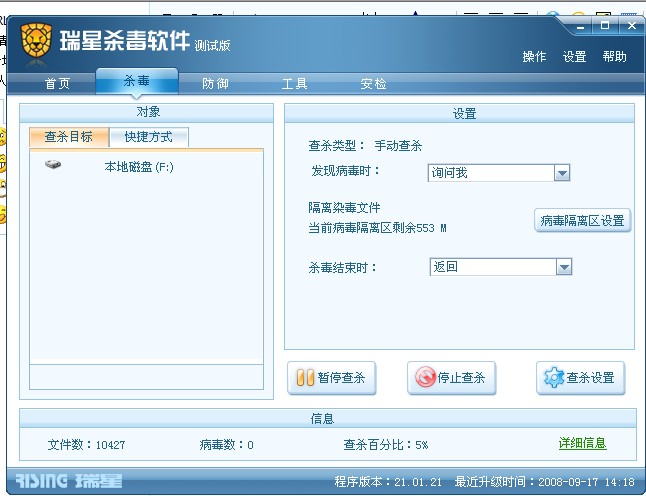Open 查杀设置 scan settings
The width and height of the screenshot is (646, 496).
coord(580,378)
